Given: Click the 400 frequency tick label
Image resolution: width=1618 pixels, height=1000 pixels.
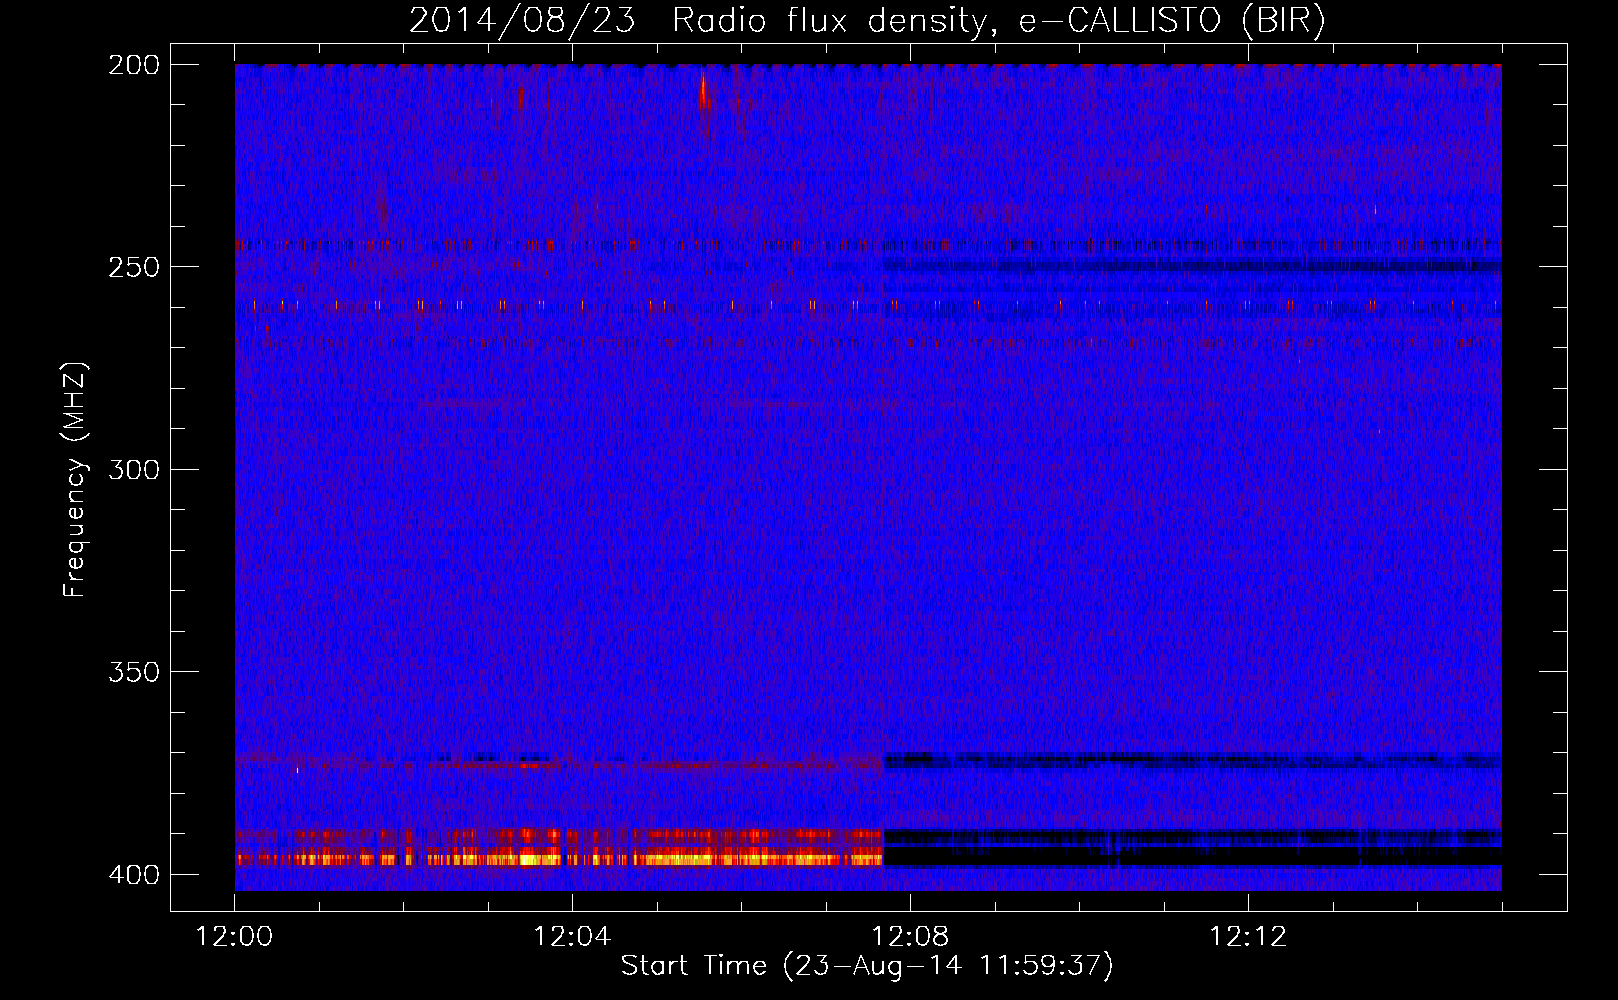Looking at the screenshot, I should 134,875.
